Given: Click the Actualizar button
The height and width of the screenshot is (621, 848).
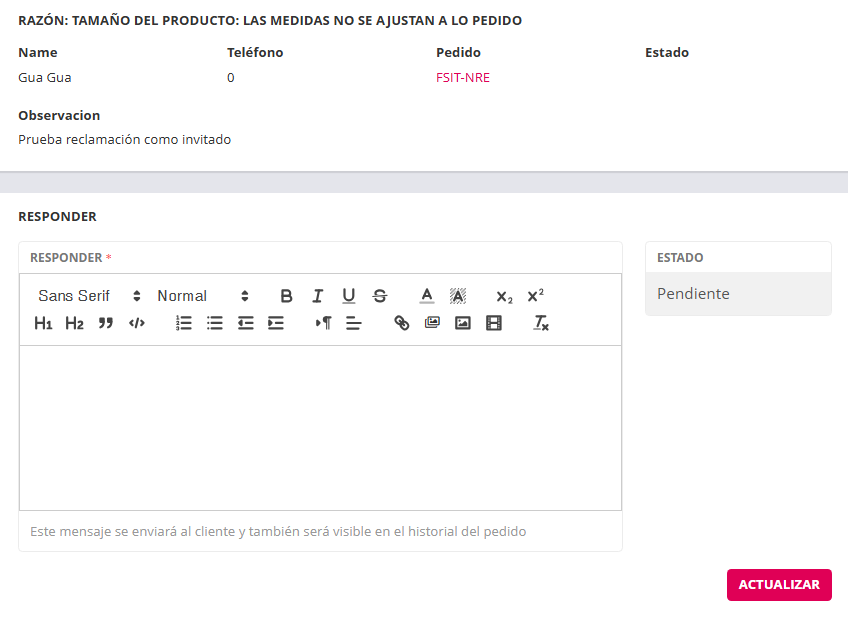Looking at the screenshot, I should (x=779, y=585).
